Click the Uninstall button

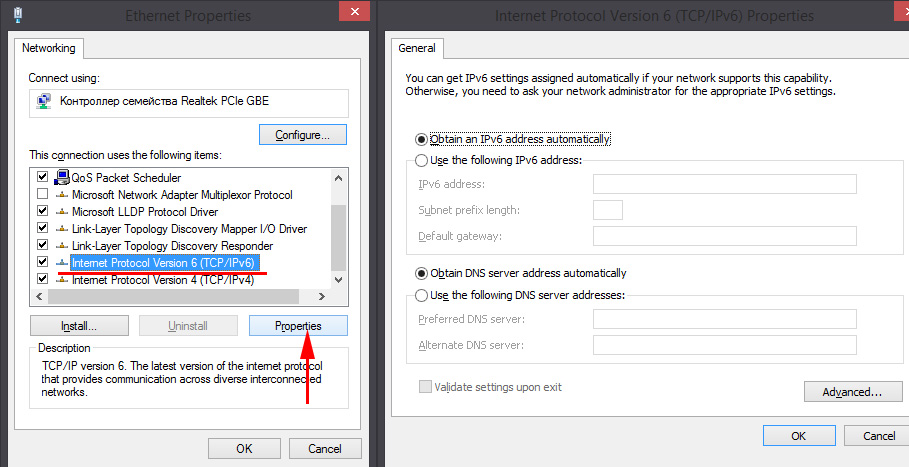188,326
